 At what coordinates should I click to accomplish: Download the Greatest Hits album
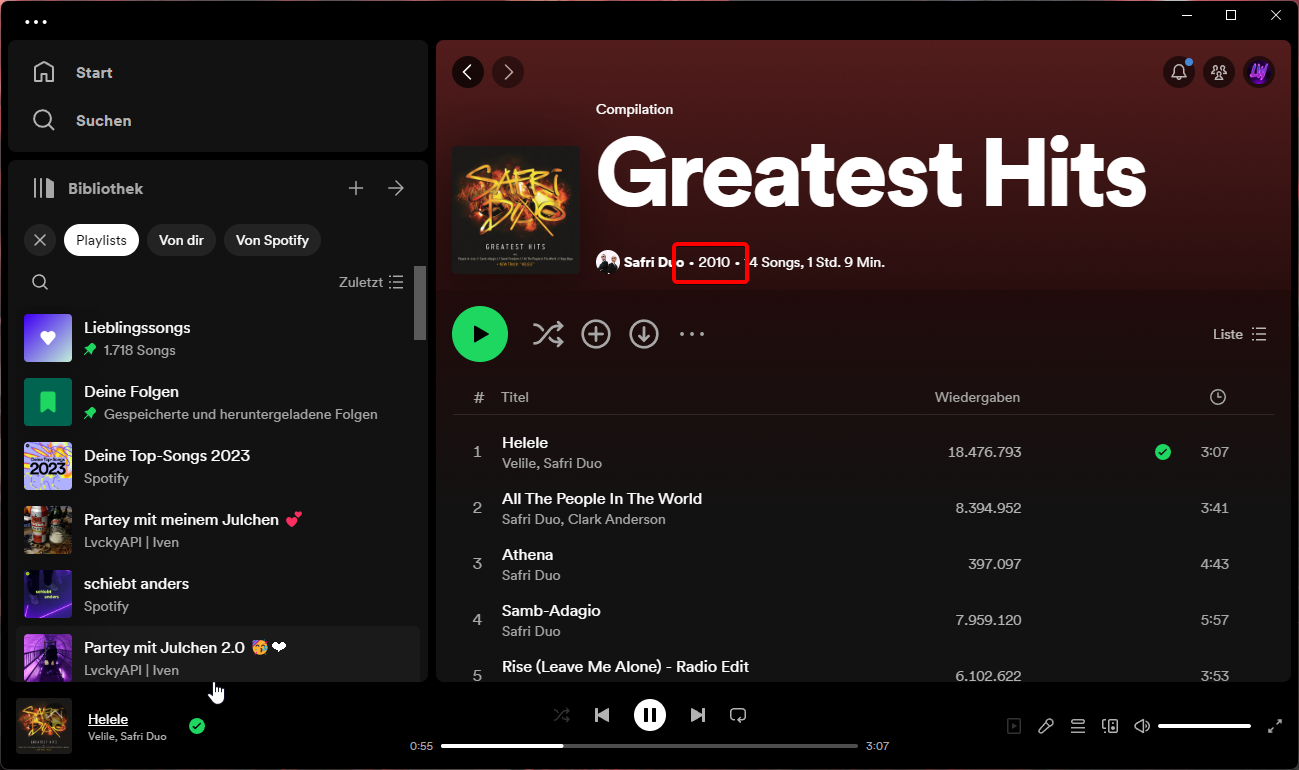point(644,334)
